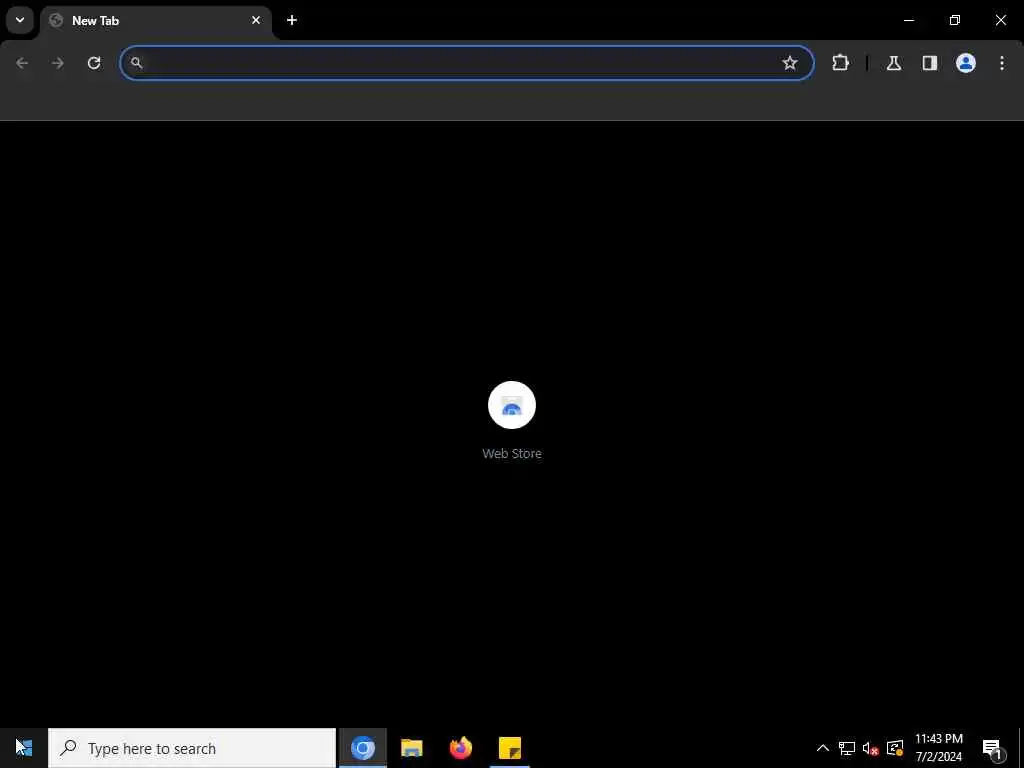Go back to previous page
The width and height of the screenshot is (1024, 768).
(22, 63)
